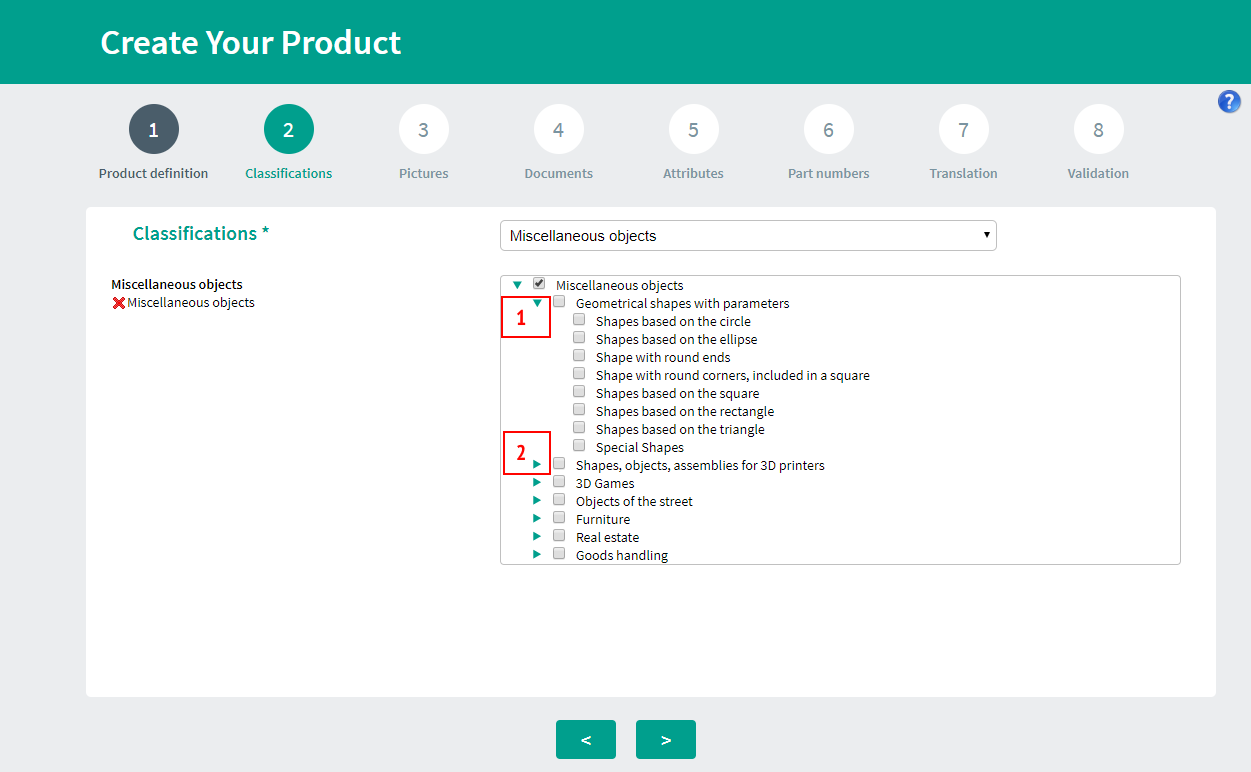Image resolution: width=1251 pixels, height=772 pixels.
Task: Select step 6 Part numbers circle
Action: [828, 129]
